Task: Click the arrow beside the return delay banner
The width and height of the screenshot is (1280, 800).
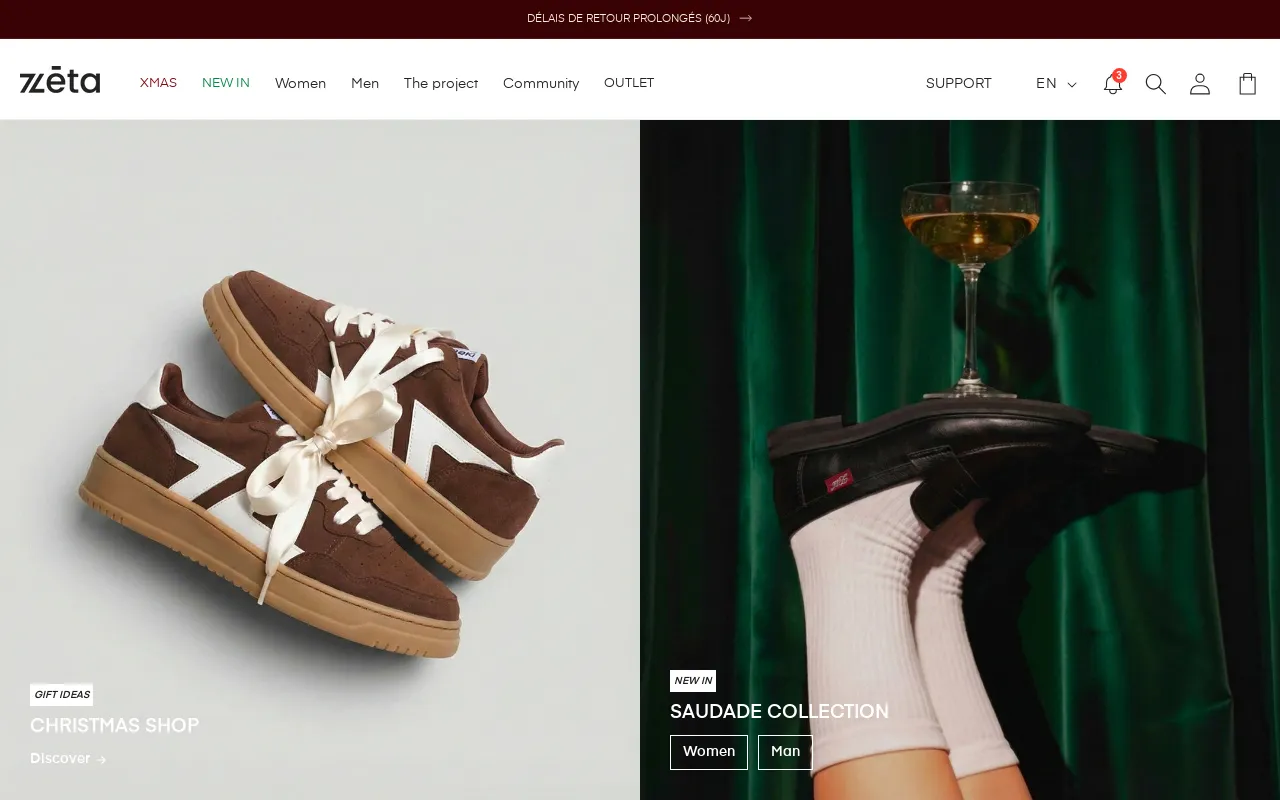Action: point(745,18)
